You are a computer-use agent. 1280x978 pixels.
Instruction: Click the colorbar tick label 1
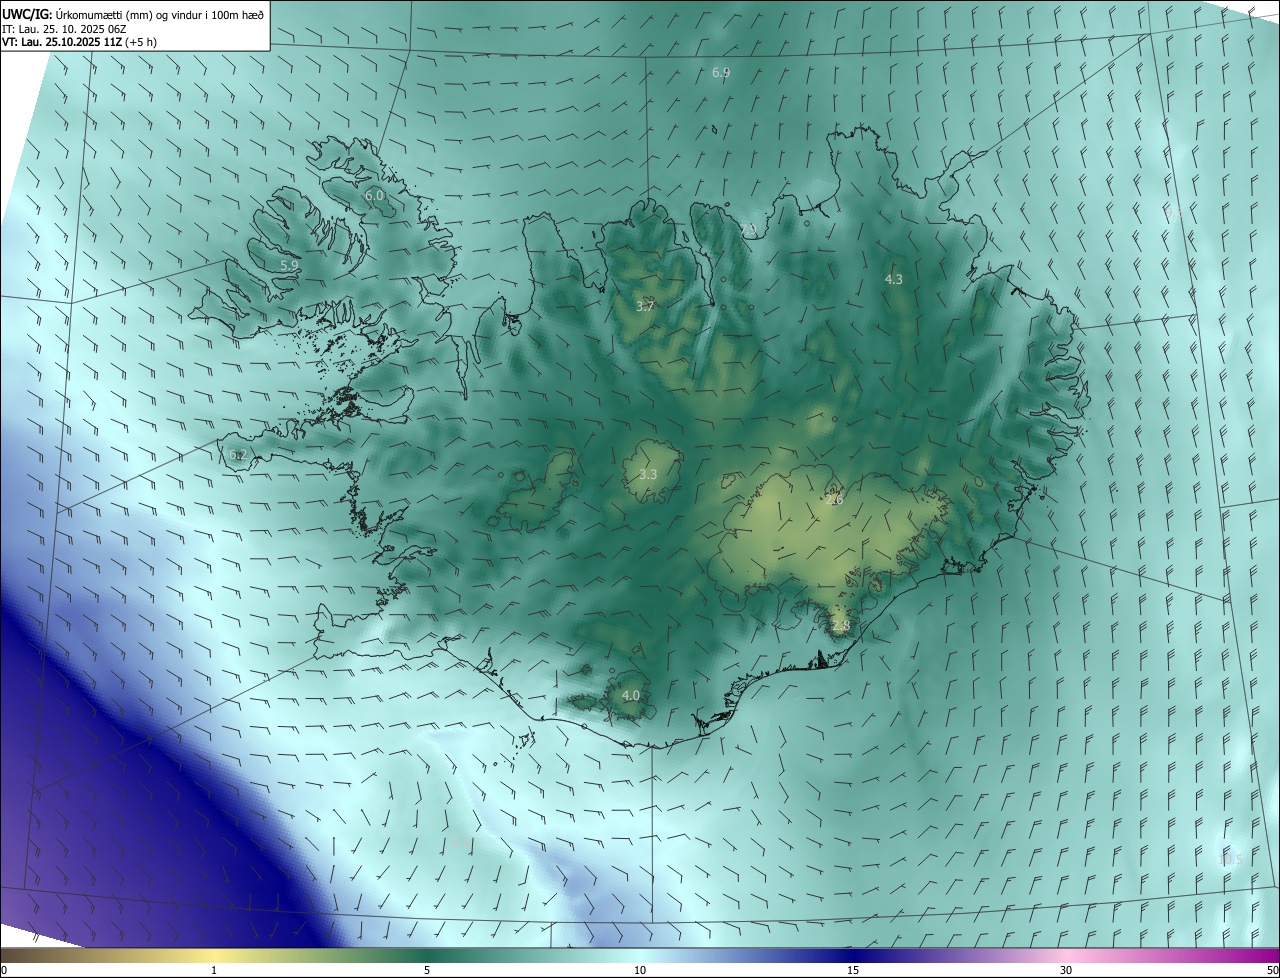pyautogui.click(x=214, y=971)
